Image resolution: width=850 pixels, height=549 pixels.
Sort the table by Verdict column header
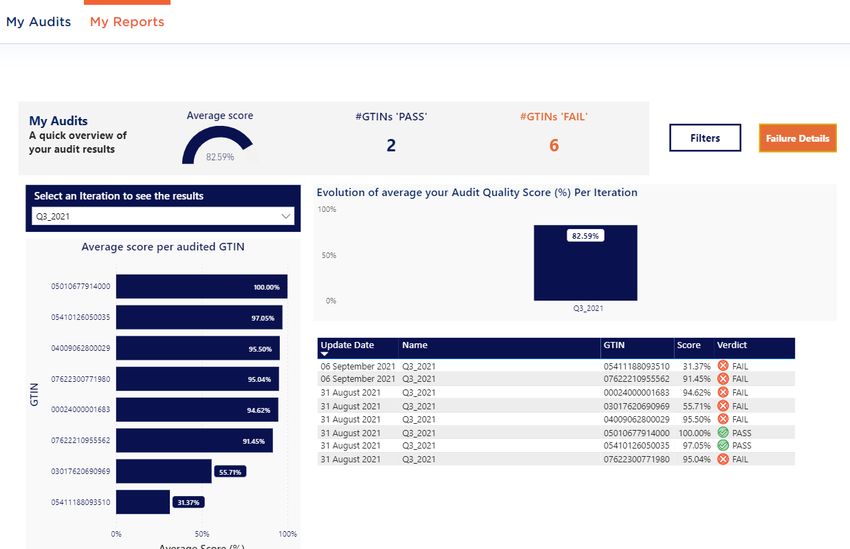click(732, 345)
